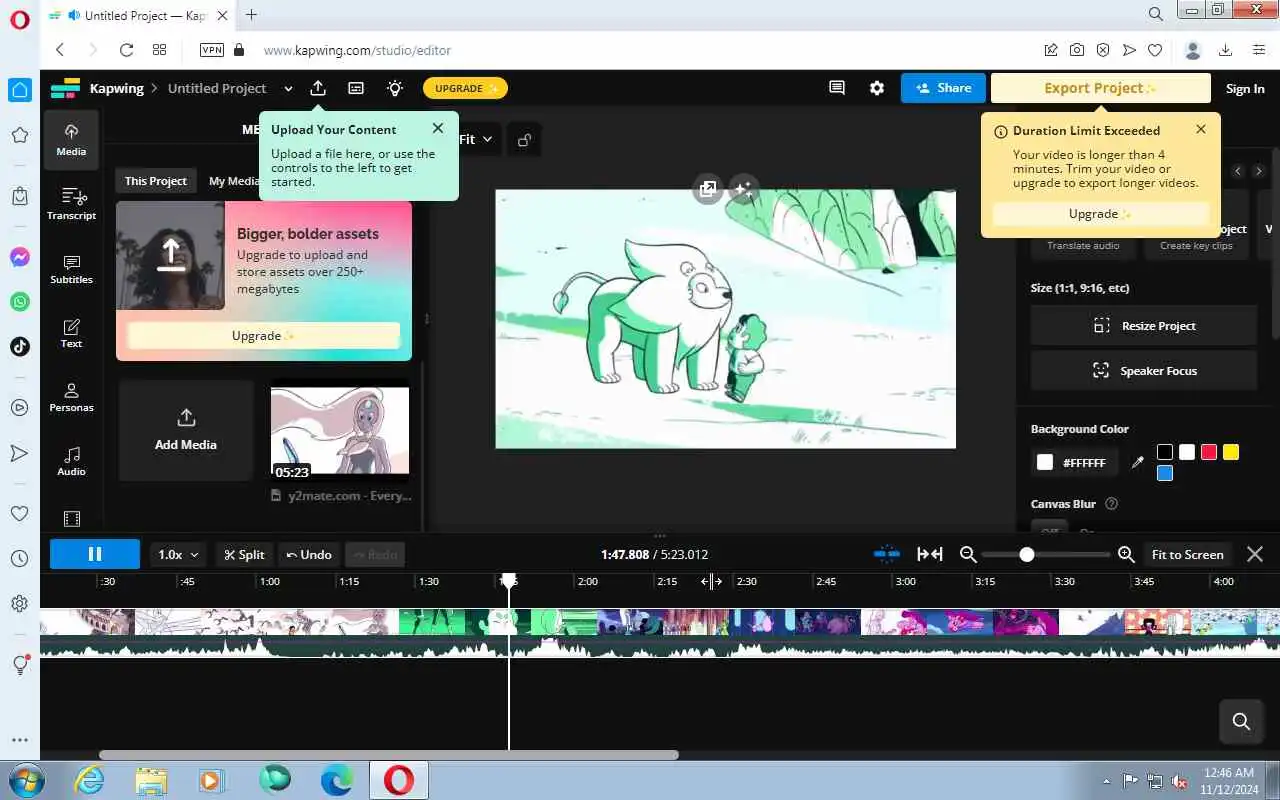Click fit-timeline-width arrows icon
1280x800 pixels.
pos(930,554)
